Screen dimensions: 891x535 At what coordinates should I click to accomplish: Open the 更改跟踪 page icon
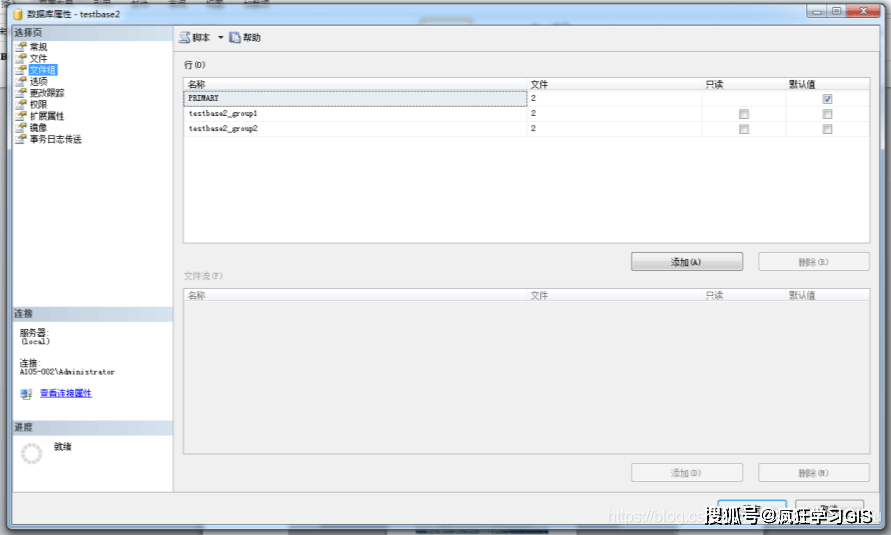(21, 93)
